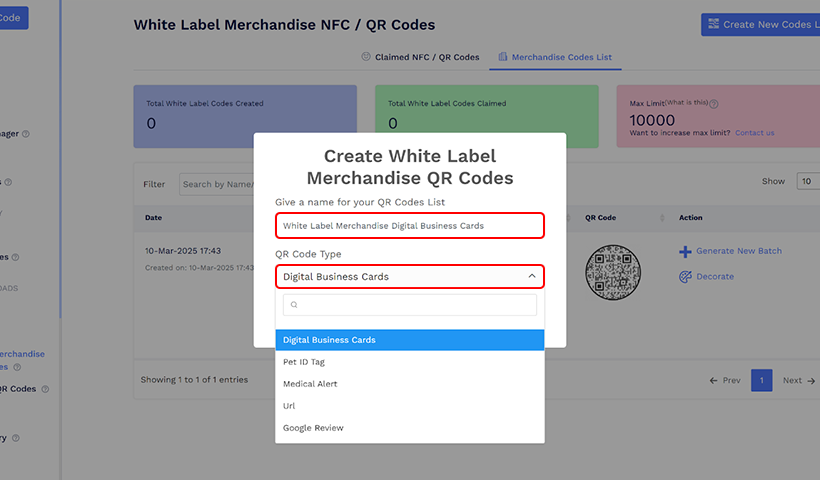The image size is (820, 480).
Task: Open the Merchandise Codes List tab
Action: click(x=561, y=58)
